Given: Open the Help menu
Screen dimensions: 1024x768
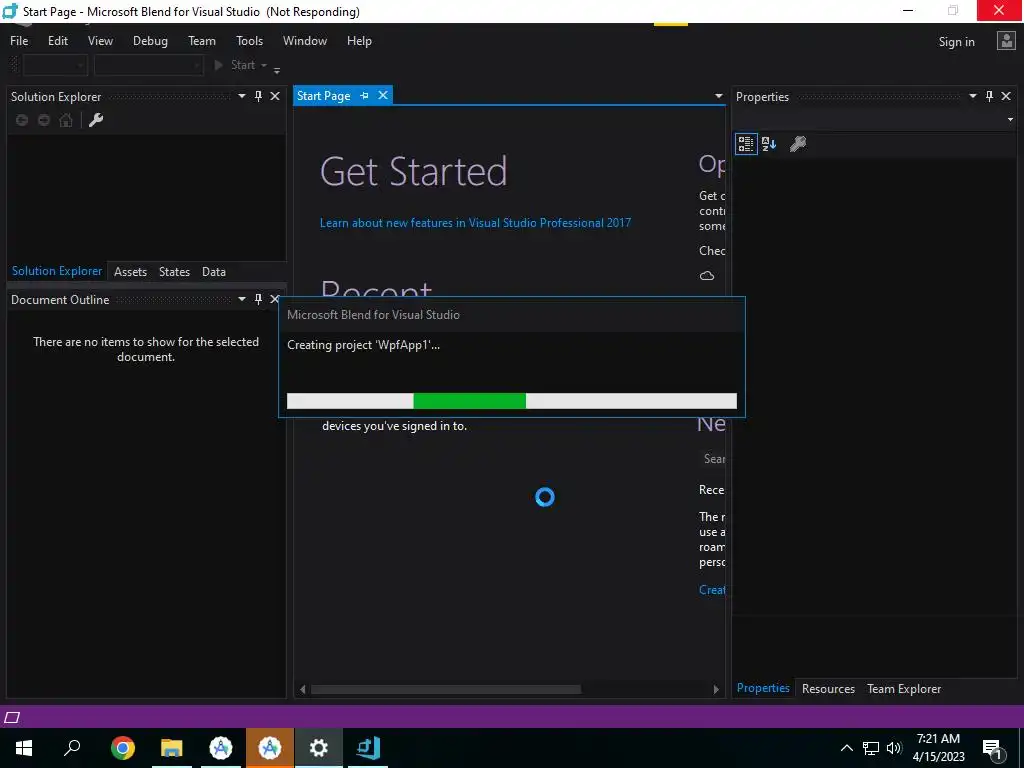Looking at the screenshot, I should point(359,40).
